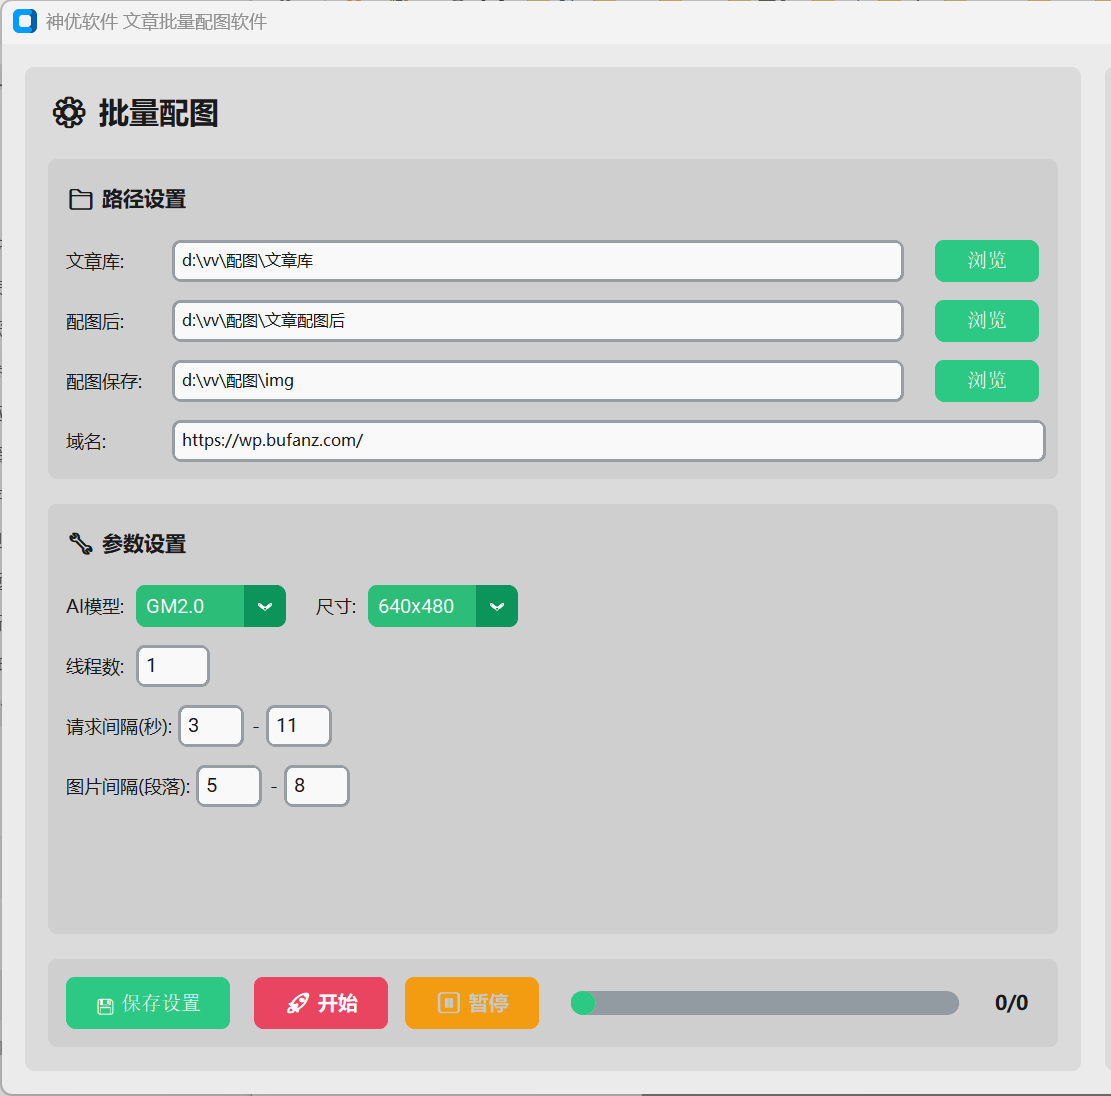Click the gear icon beside 批量配图 heading
1111x1096 pixels.
pos(68,113)
